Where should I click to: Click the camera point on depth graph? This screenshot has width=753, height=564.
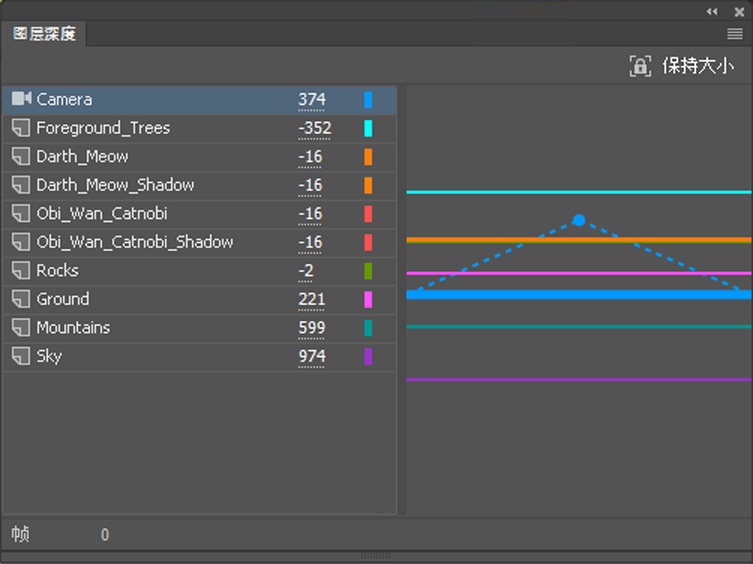[579, 219]
